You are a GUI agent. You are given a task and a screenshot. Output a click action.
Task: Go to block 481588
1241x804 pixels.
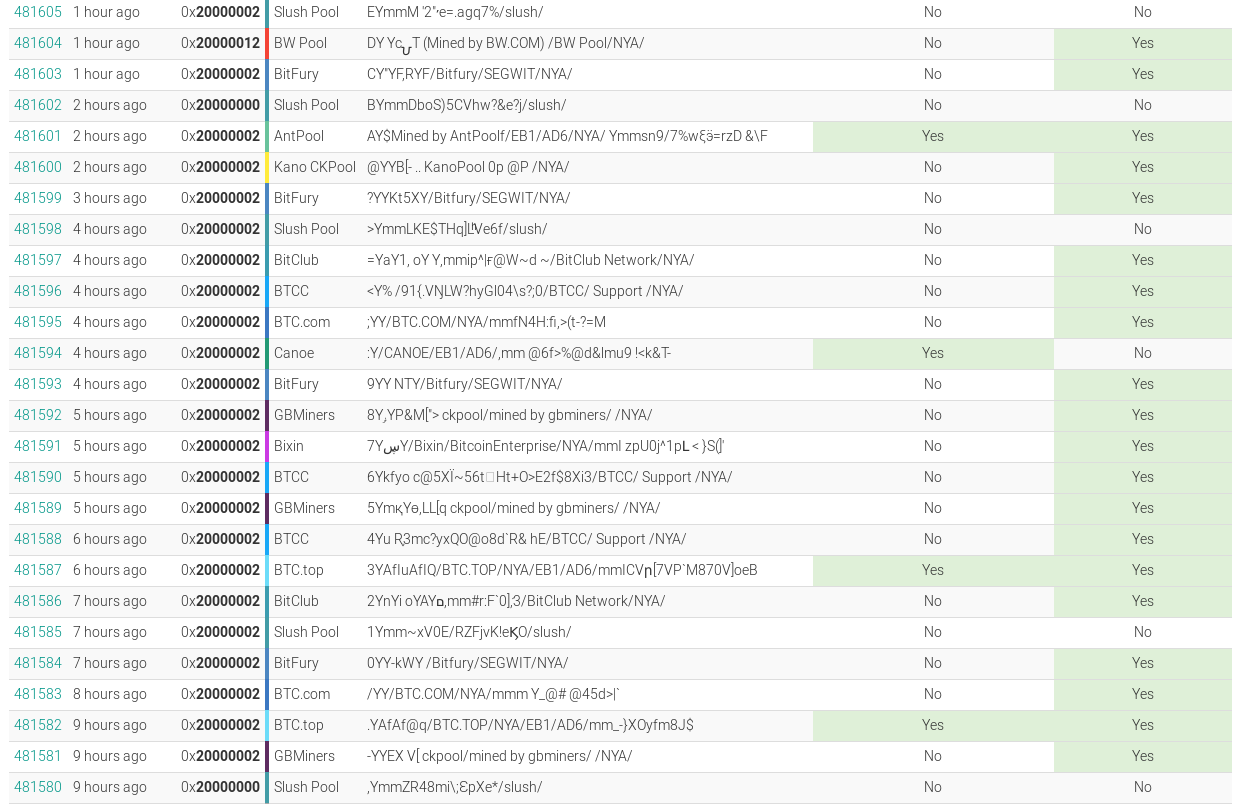(38, 539)
